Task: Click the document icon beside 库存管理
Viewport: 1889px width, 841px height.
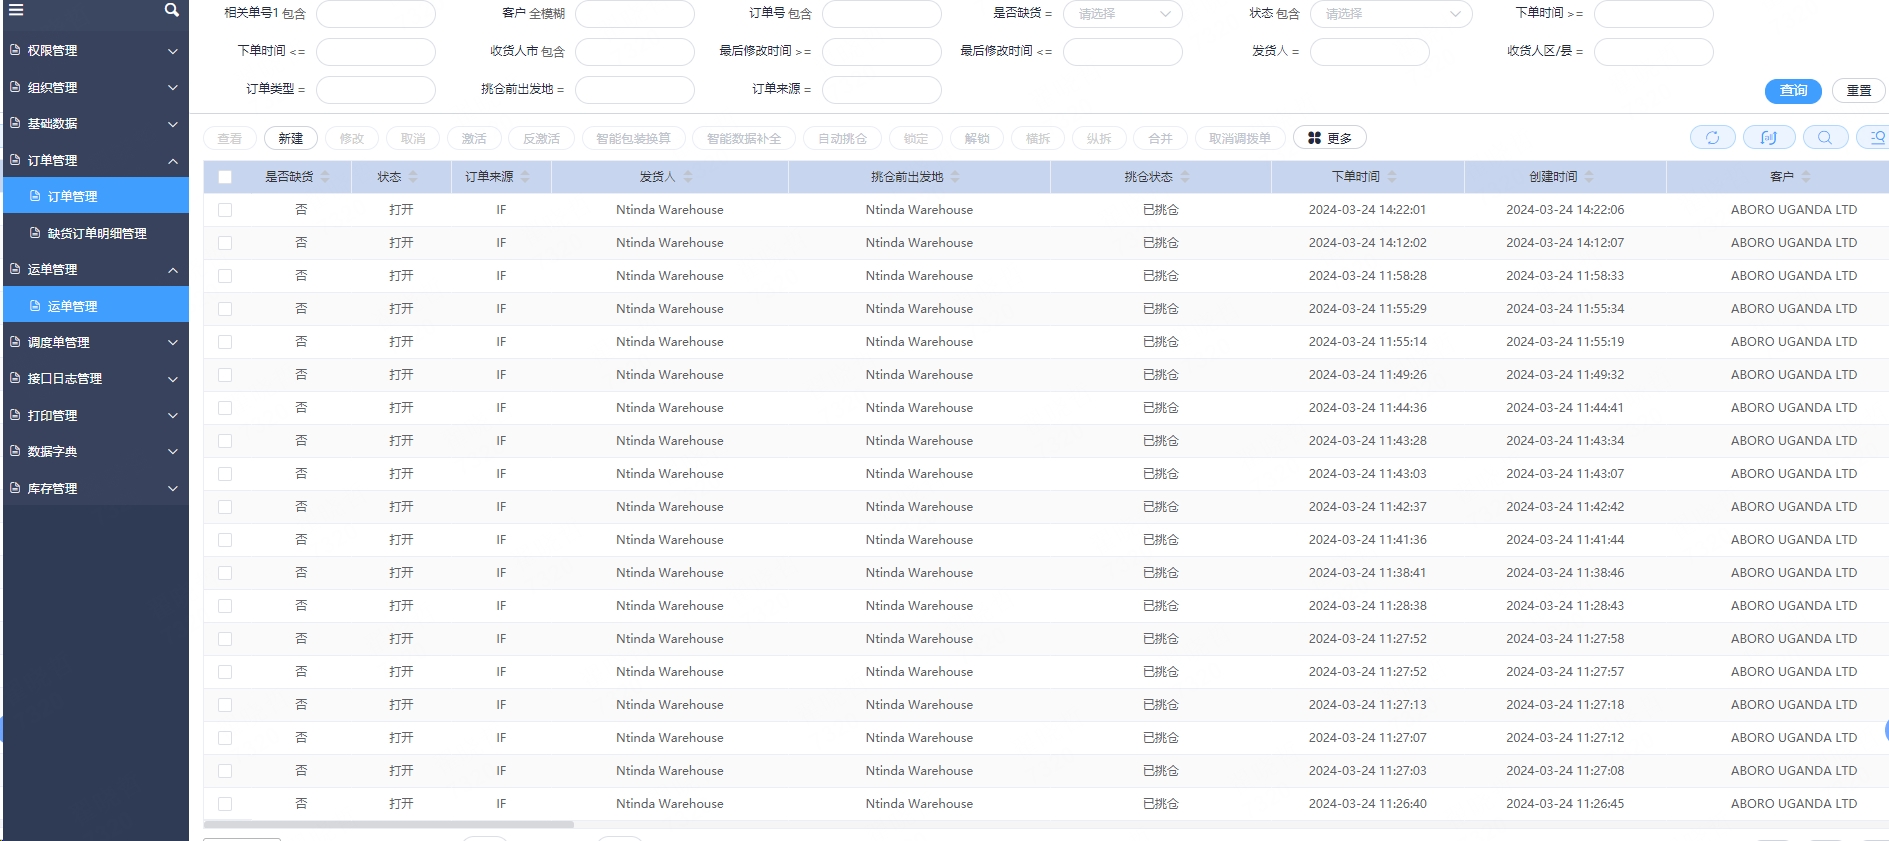Action: pyautogui.click(x=15, y=488)
